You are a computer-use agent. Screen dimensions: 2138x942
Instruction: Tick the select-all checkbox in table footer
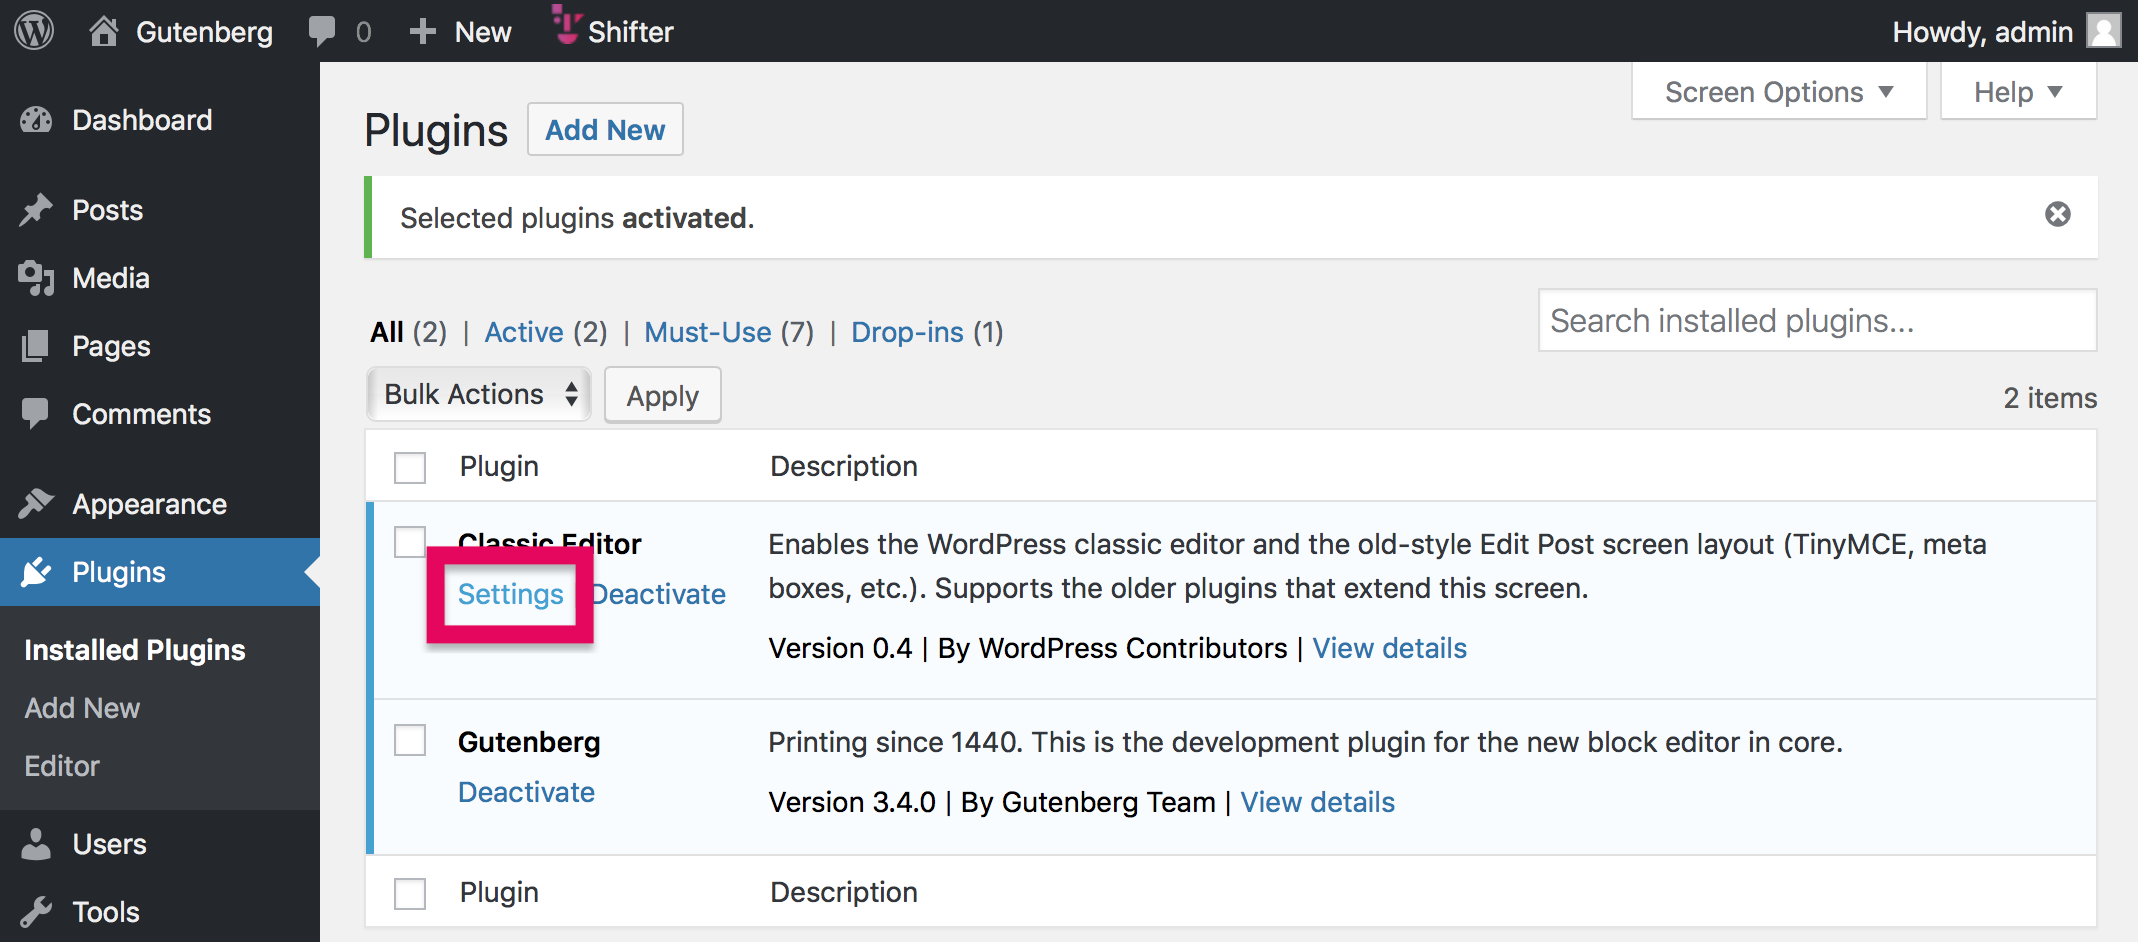tap(410, 893)
